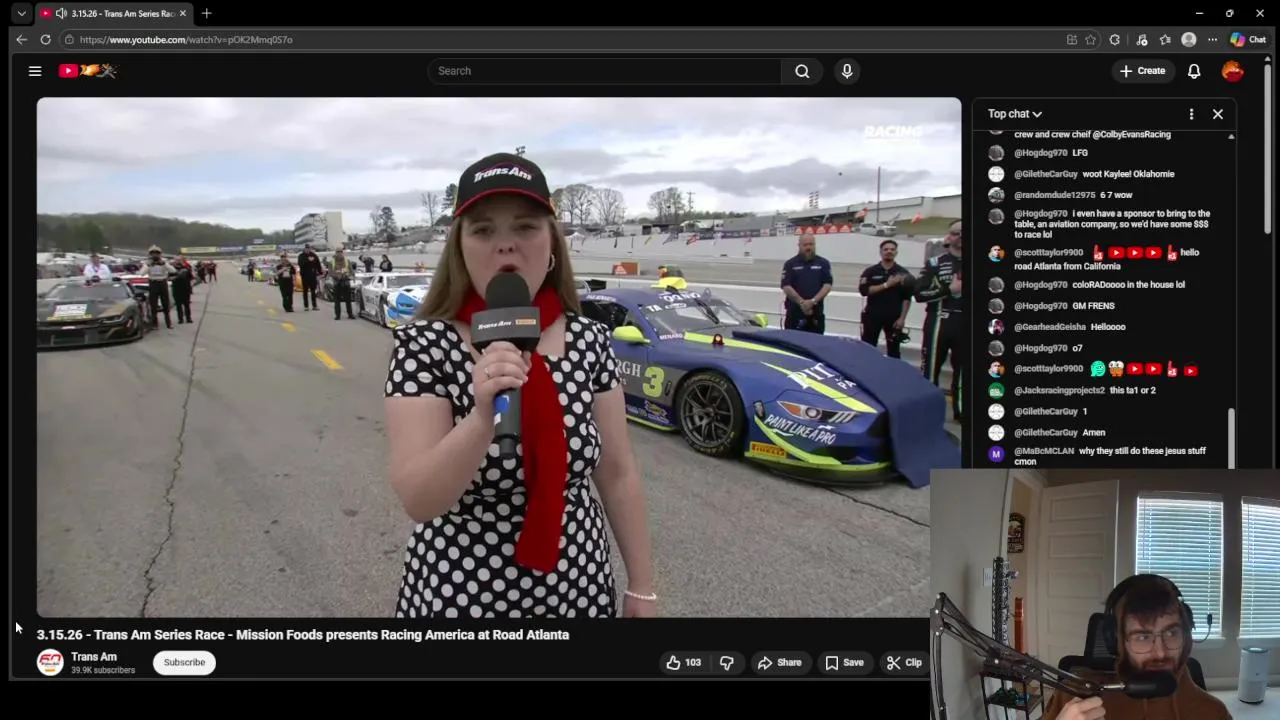
Task: Open the Trans Am channel avatar
Action: click(50, 662)
